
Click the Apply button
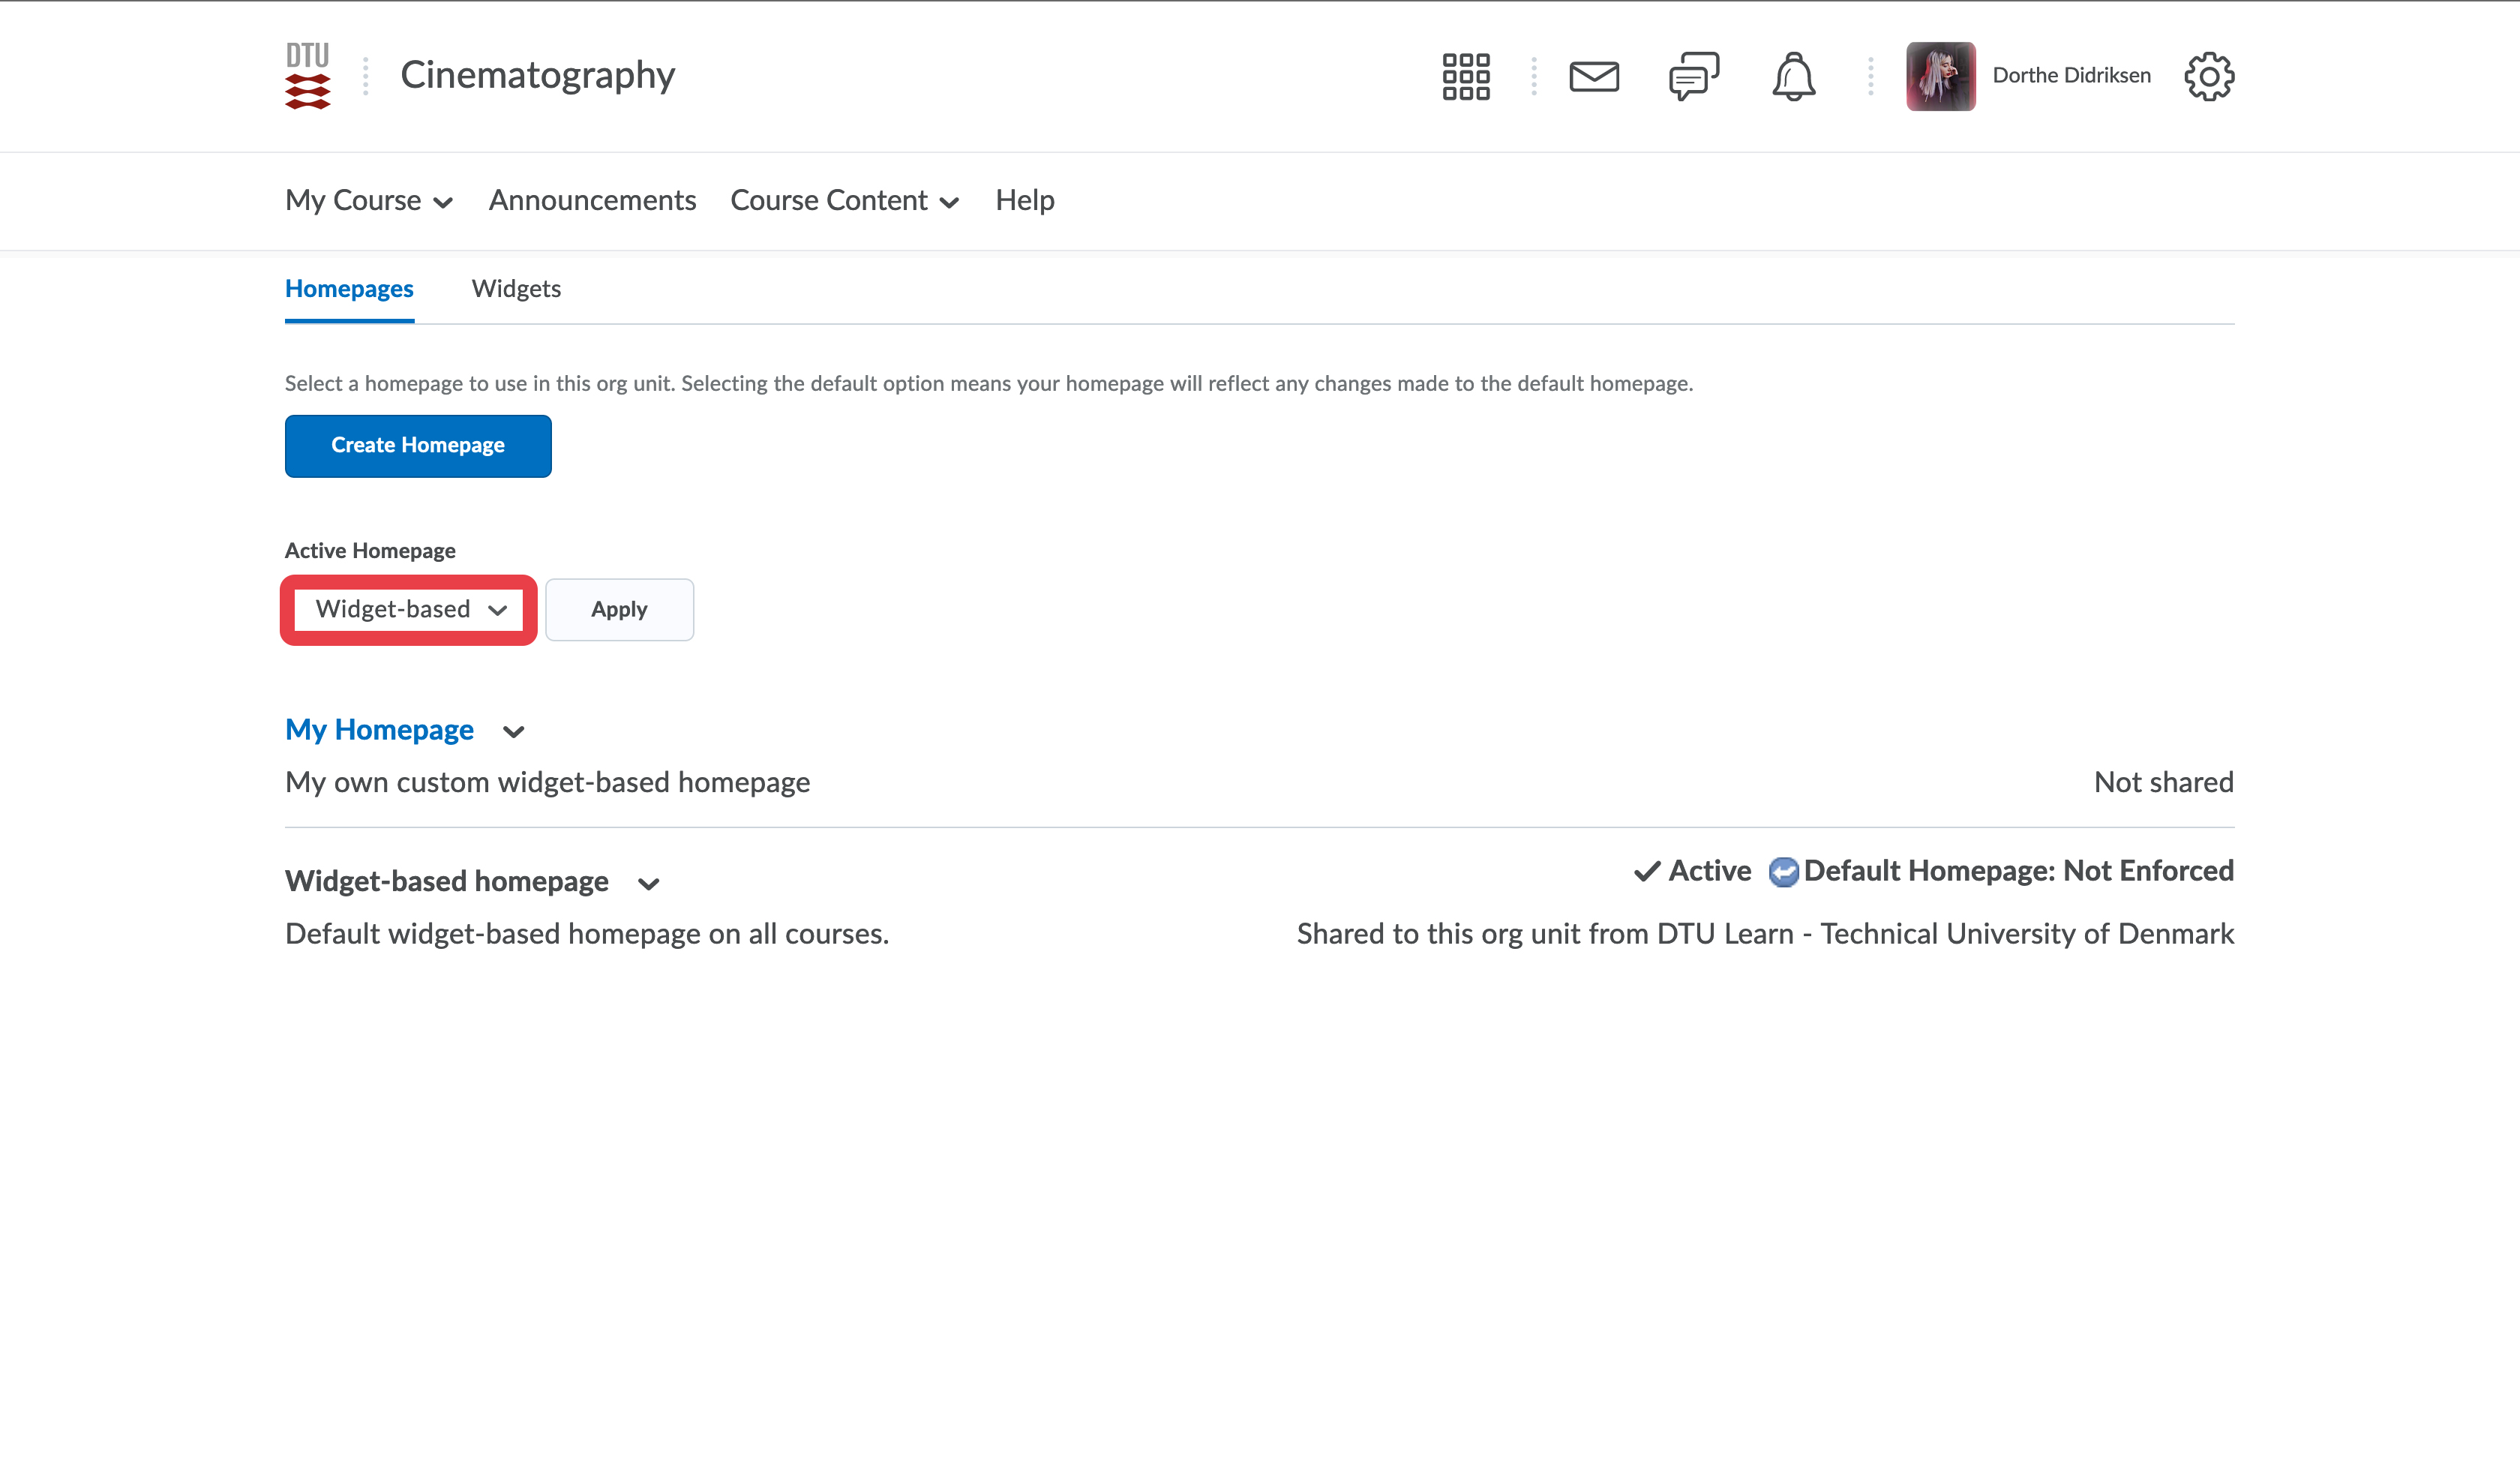click(619, 610)
